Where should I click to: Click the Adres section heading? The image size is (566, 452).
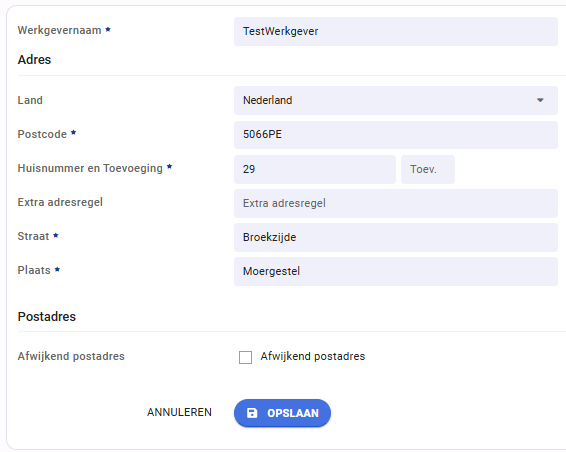(x=34, y=60)
